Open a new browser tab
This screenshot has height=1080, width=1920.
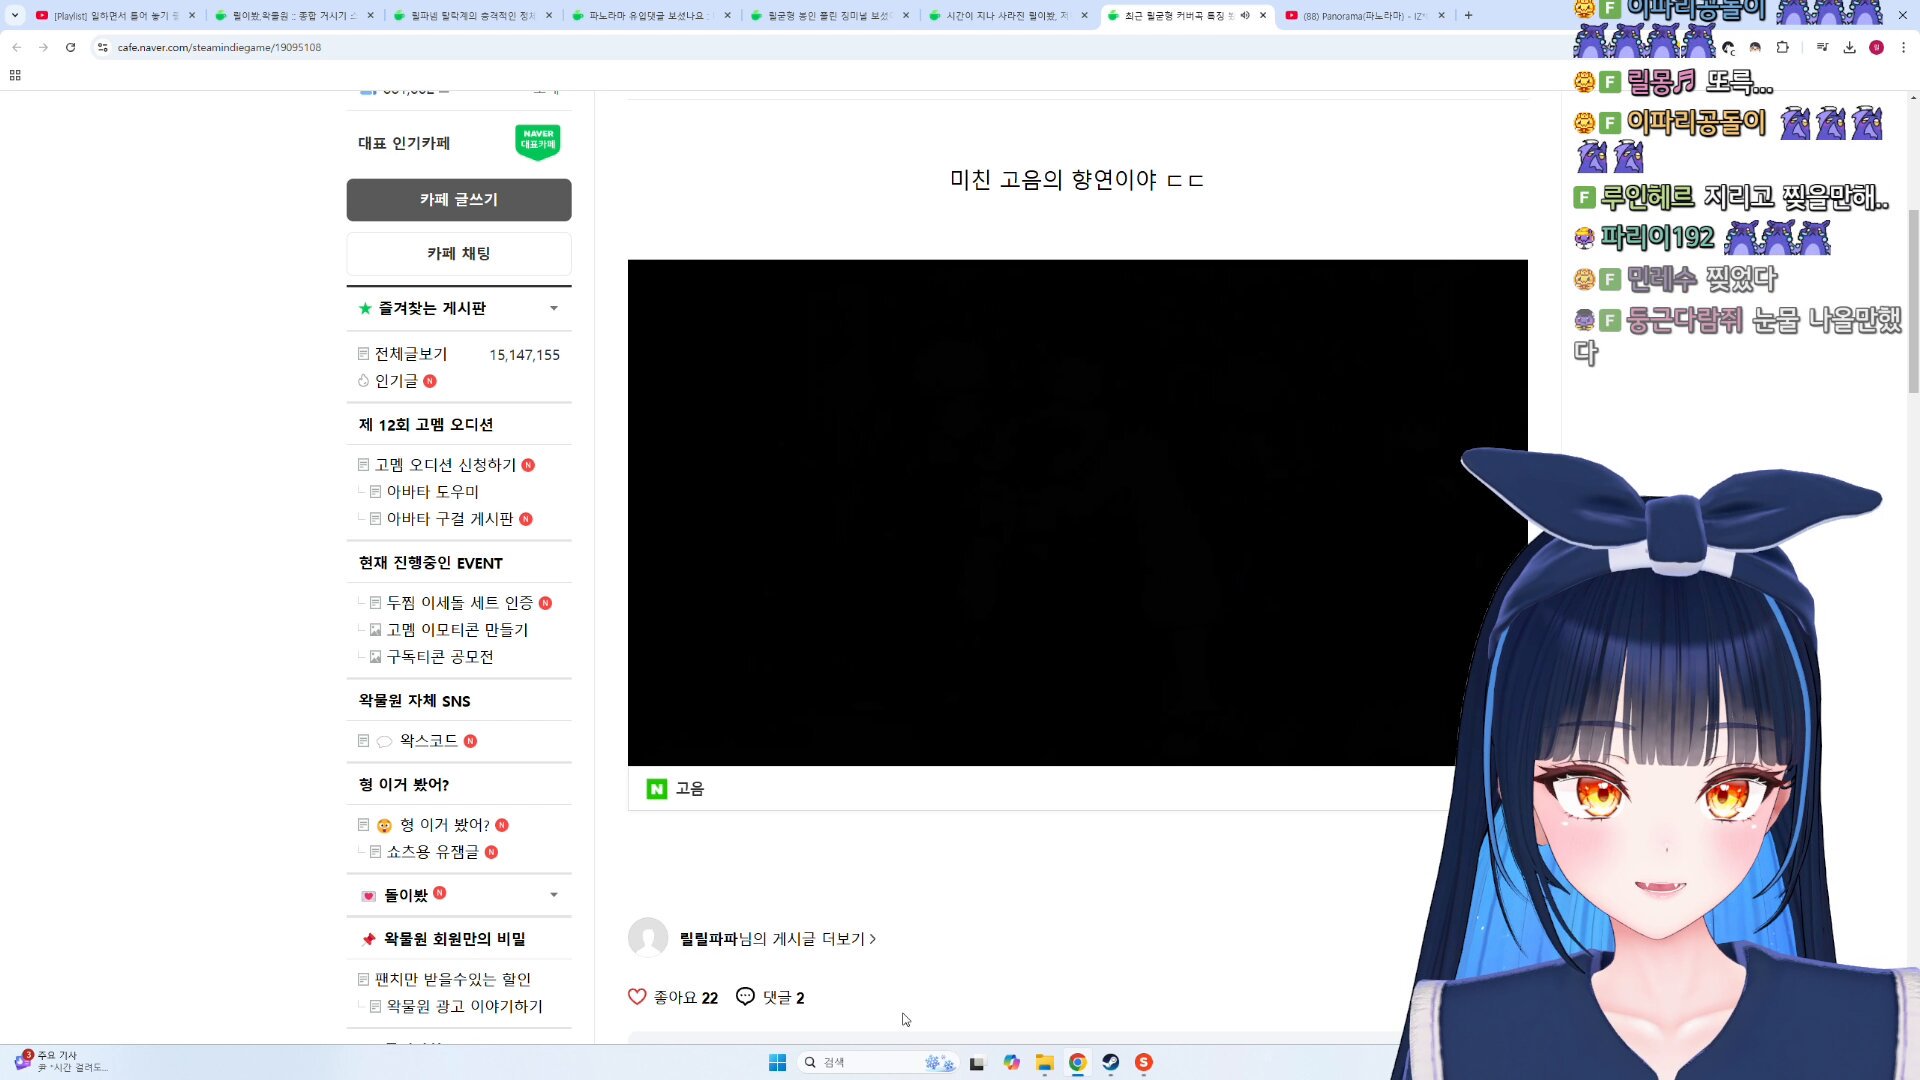click(x=1468, y=15)
